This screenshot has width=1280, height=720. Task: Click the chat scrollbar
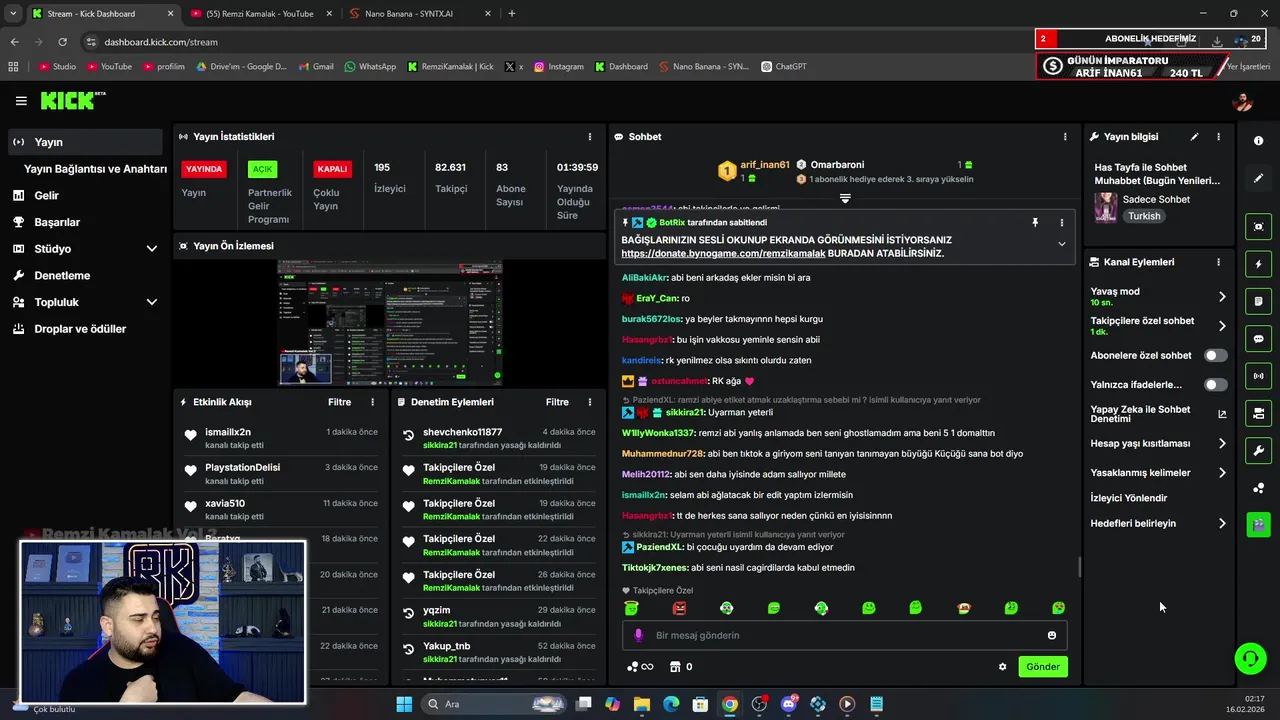point(1079,566)
